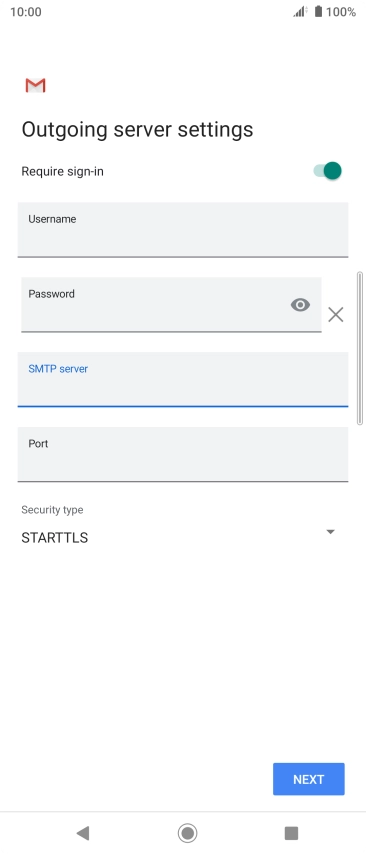Clear the password field with the X icon

336,314
